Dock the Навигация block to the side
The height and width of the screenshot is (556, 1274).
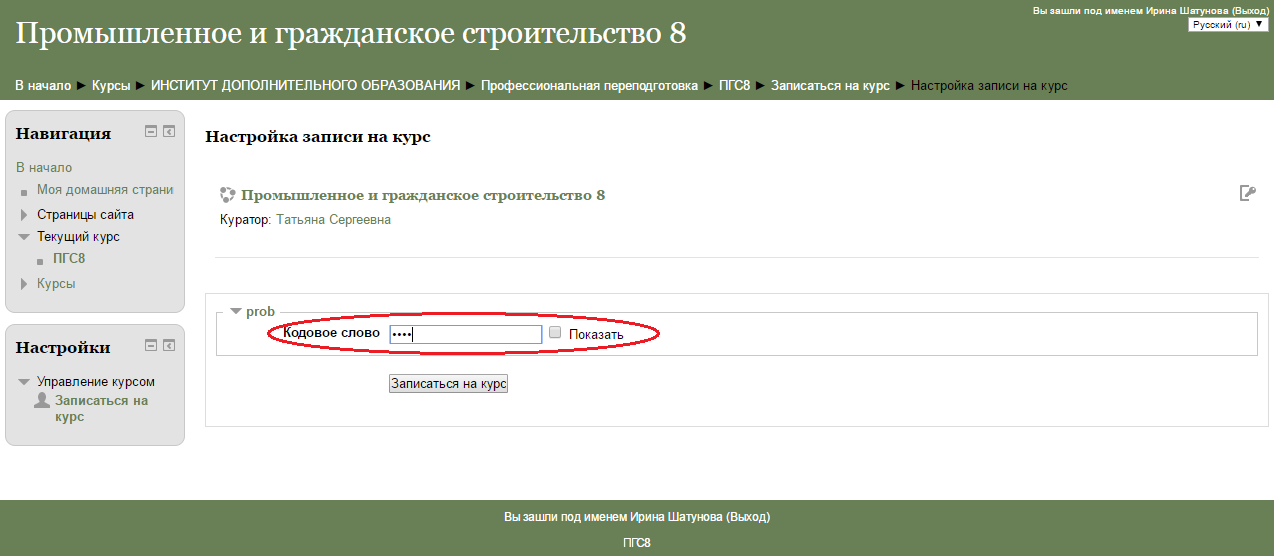[169, 131]
